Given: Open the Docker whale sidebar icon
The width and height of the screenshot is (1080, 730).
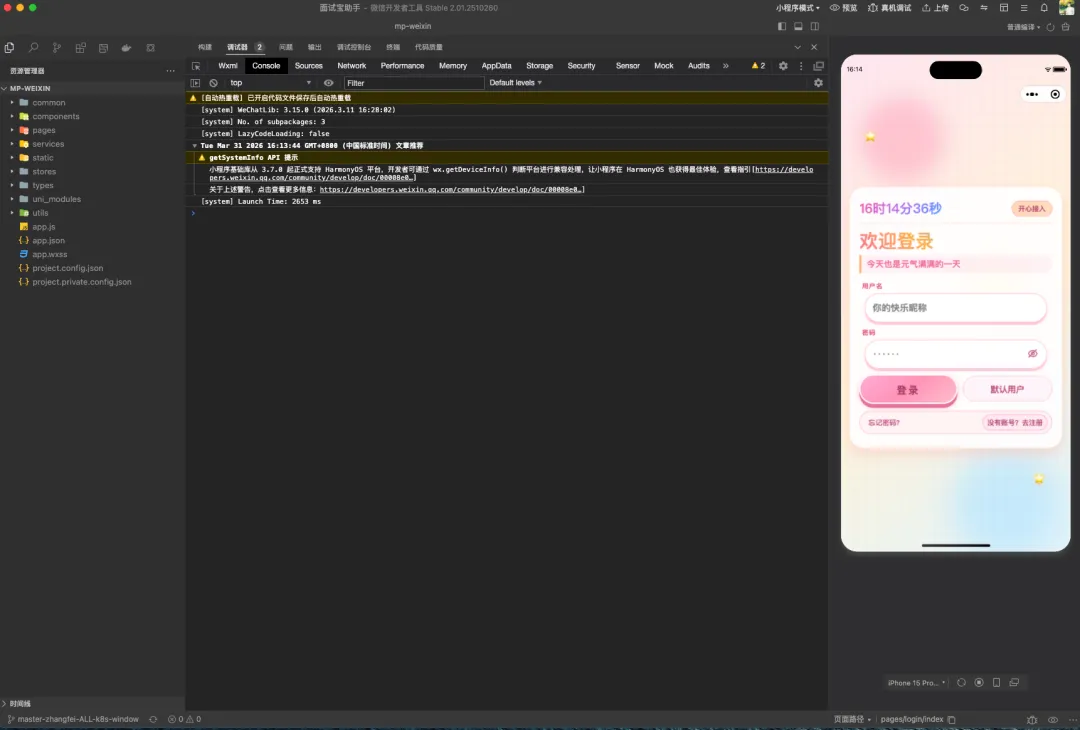Looking at the screenshot, I should coord(126,48).
